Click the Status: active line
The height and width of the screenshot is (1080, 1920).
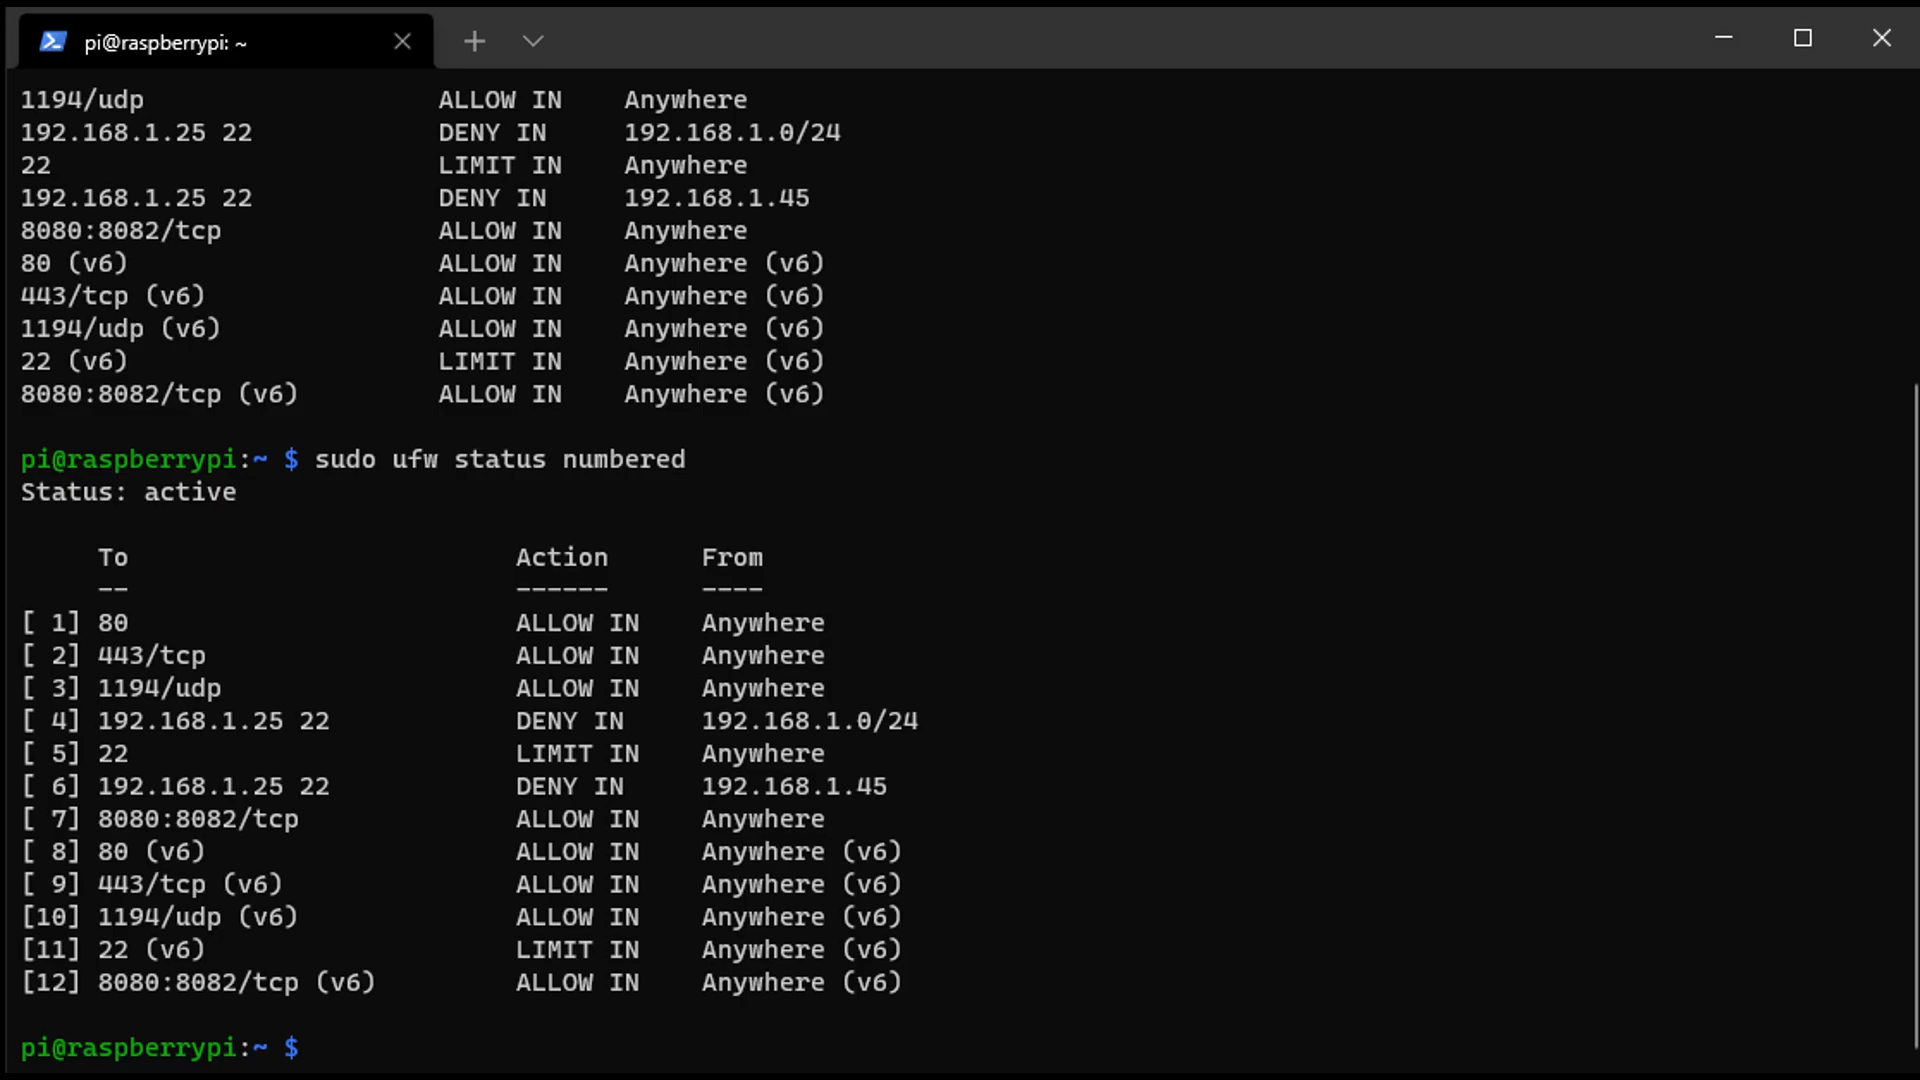[x=128, y=491]
